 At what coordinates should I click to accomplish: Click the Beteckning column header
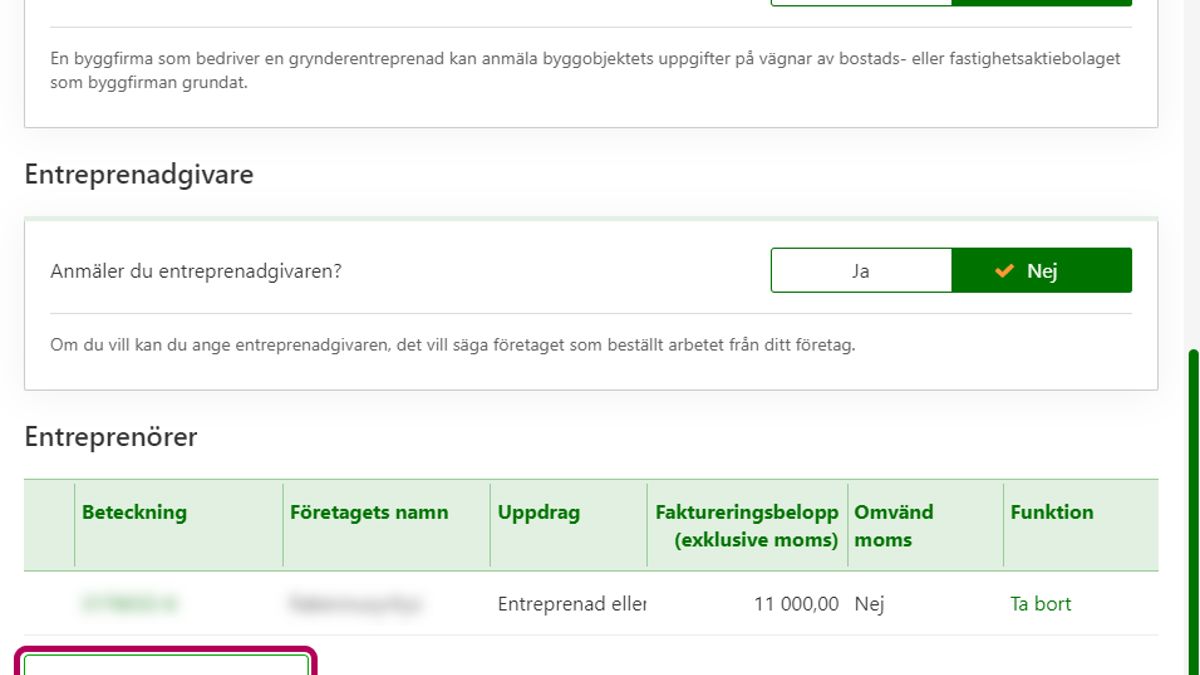click(134, 512)
